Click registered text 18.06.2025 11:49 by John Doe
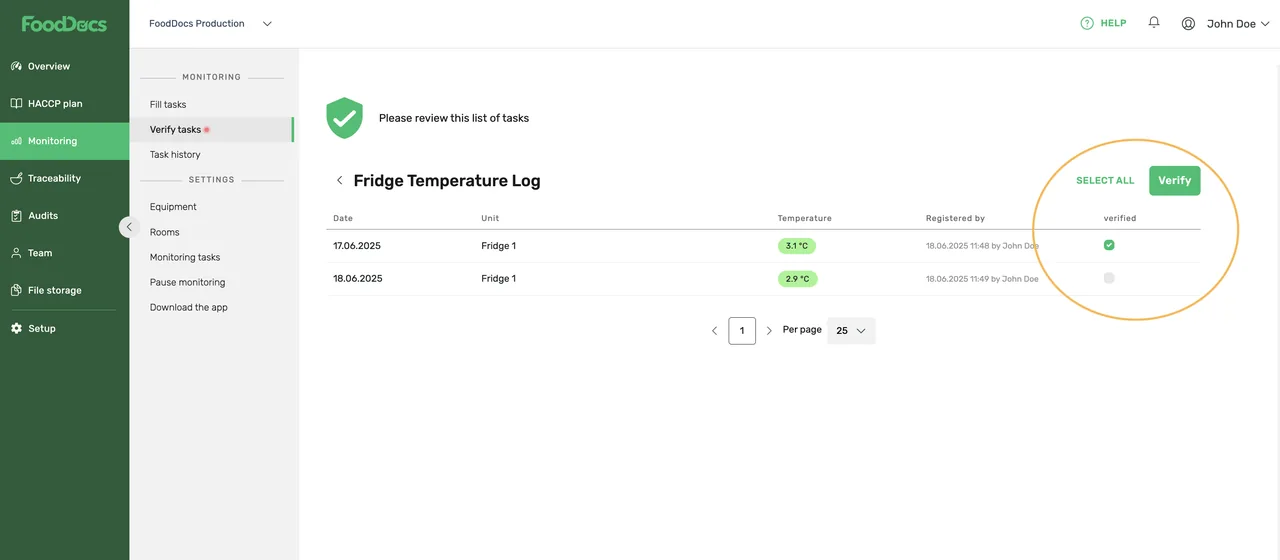The height and width of the screenshot is (560, 1280). pyautogui.click(x=982, y=279)
